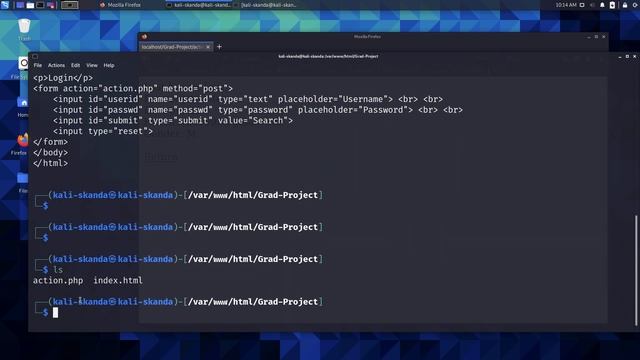Open the terminal Edit menu
The height and width of the screenshot is (360, 640).
(76, 65)
